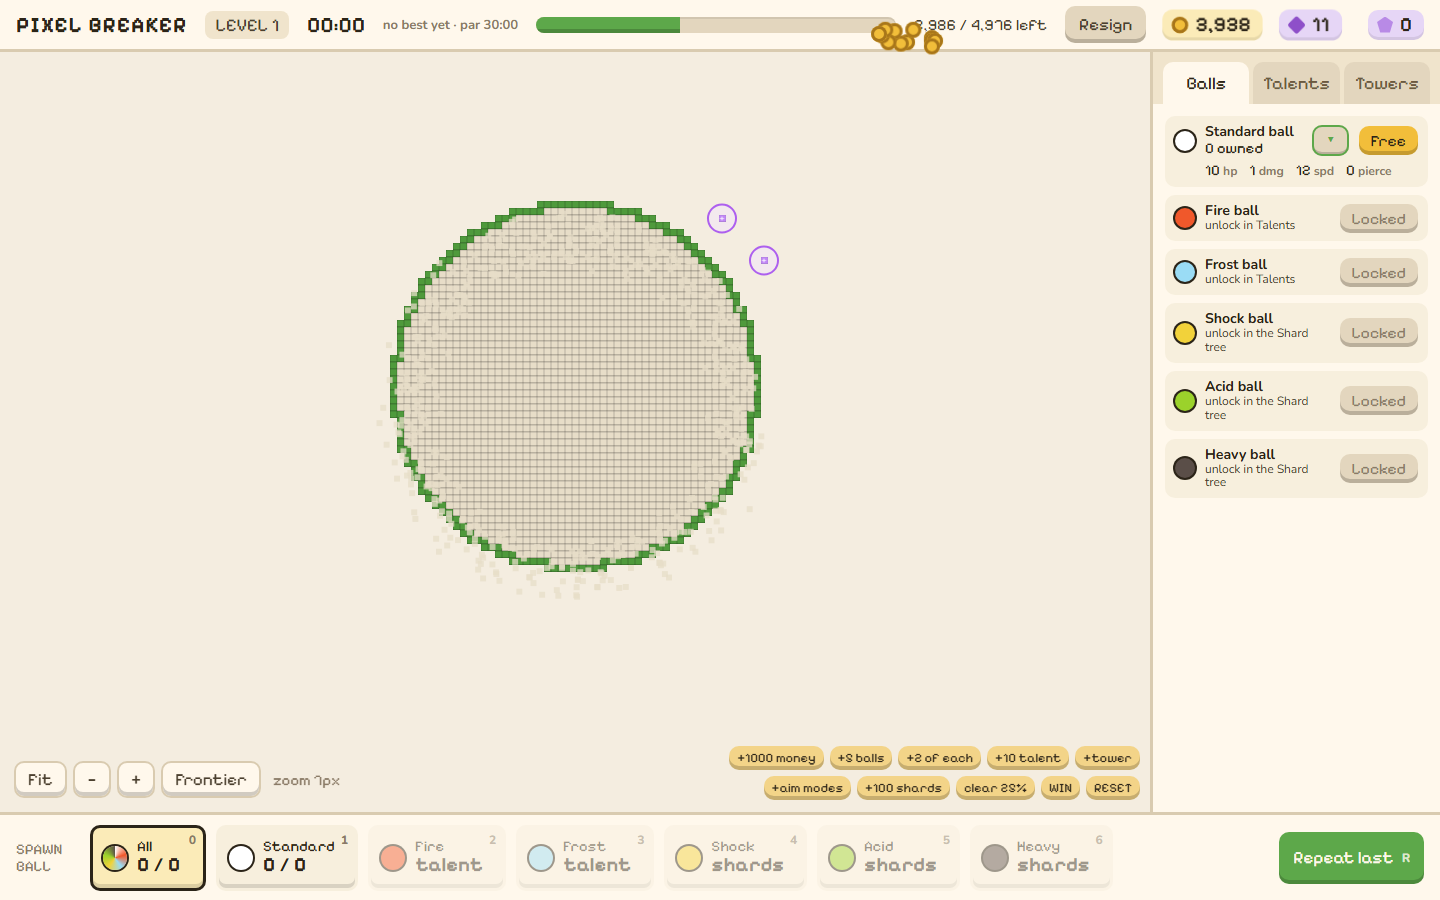The image size is (1440, 900).
Task: Click the +tower debug button
Action: pyautogui.click(x=1107, y=758)
